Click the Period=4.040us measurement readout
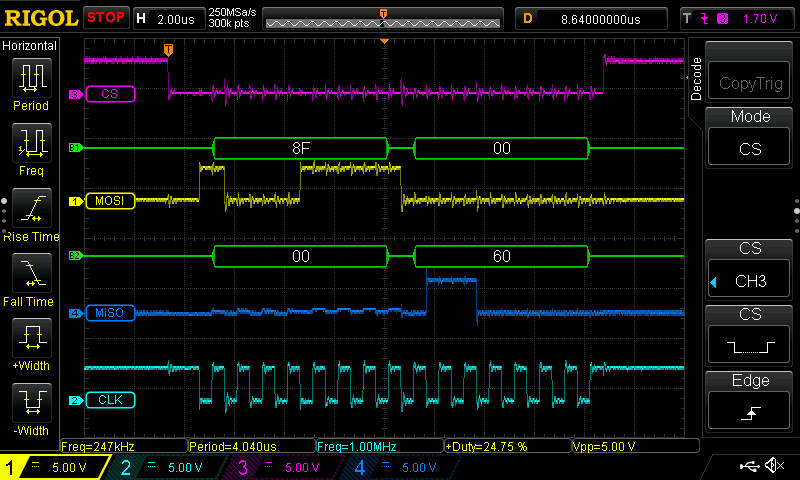 (x=252, y=446)
